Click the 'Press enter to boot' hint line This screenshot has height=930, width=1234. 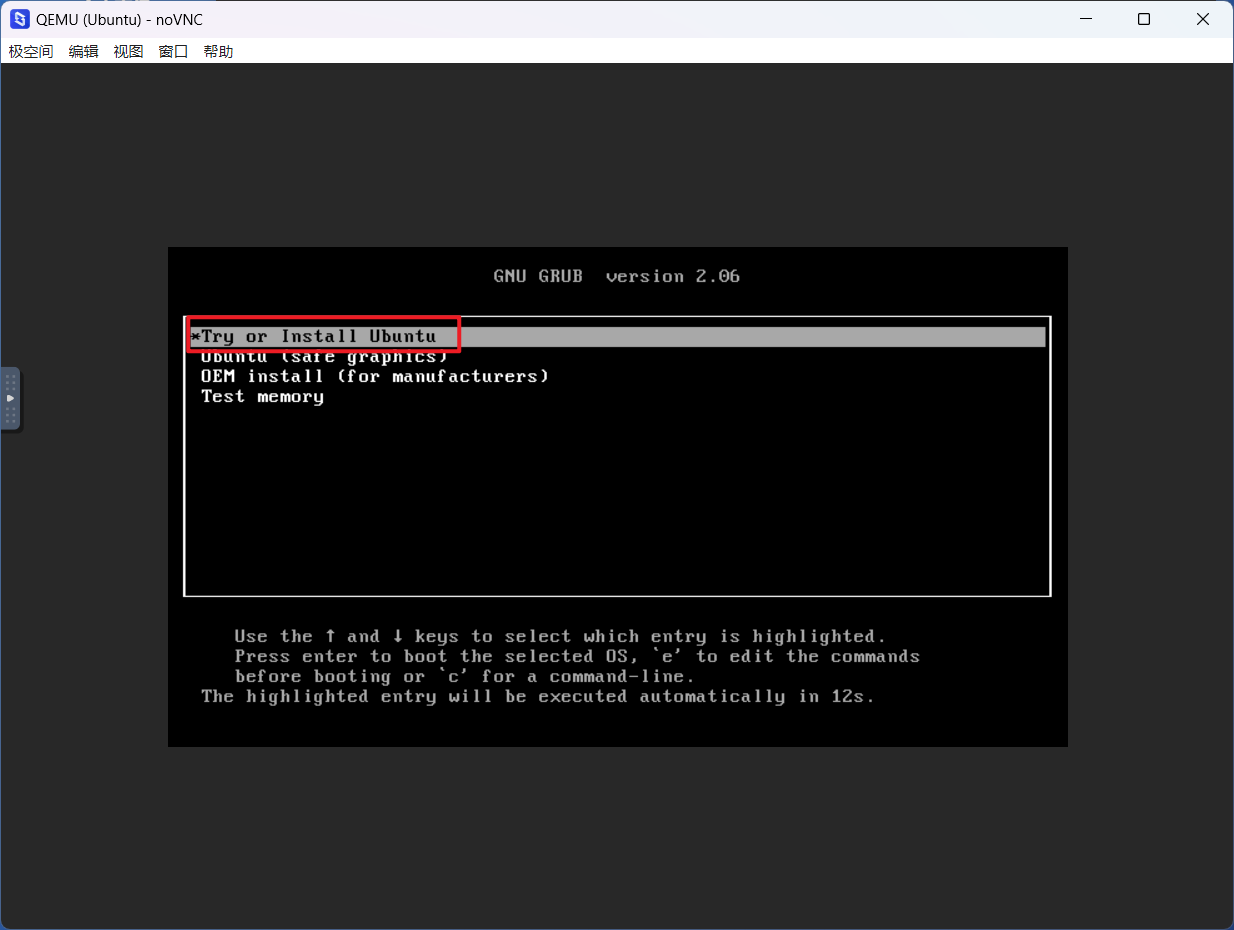[x=577, y=656]
